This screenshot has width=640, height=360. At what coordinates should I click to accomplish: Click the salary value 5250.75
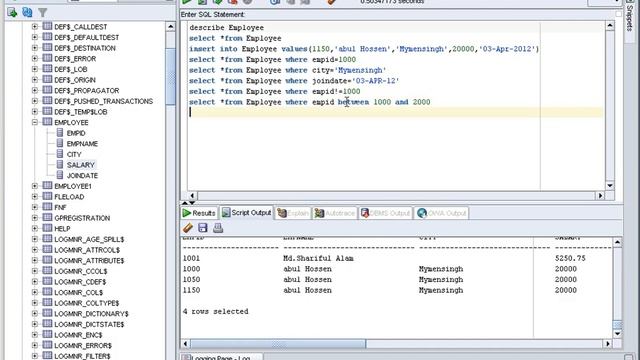click(x=570, y=258)
